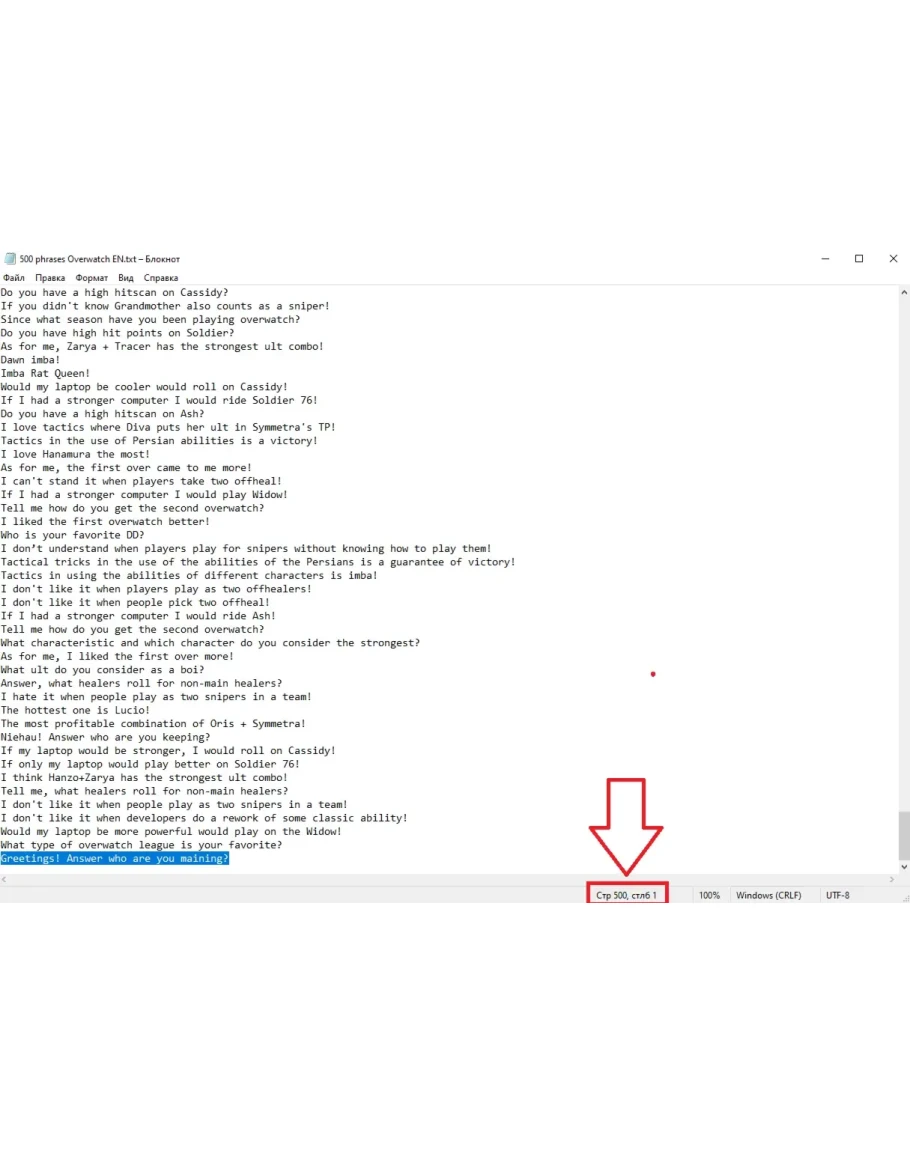Open the Справка menu
Screen dimensions: 910x1155
click(161, 278)
